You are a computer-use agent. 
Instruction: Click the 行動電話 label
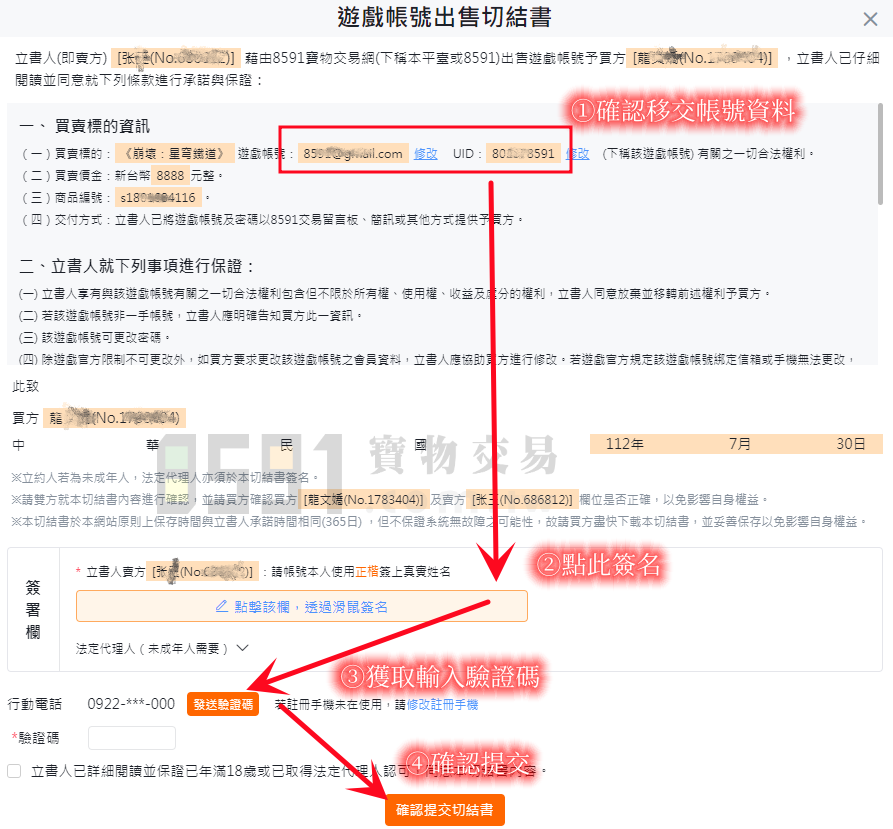[35, 704]
